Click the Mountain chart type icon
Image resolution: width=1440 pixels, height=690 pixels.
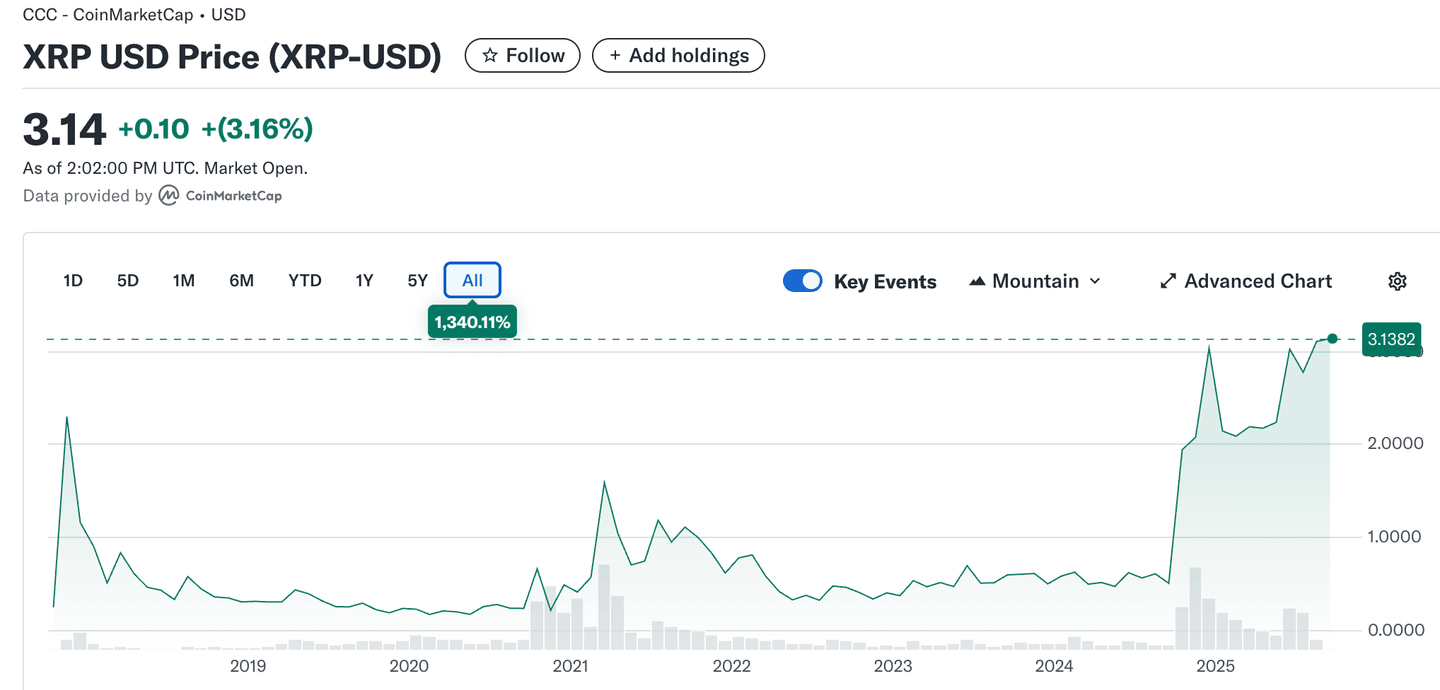tap(977, 281)
